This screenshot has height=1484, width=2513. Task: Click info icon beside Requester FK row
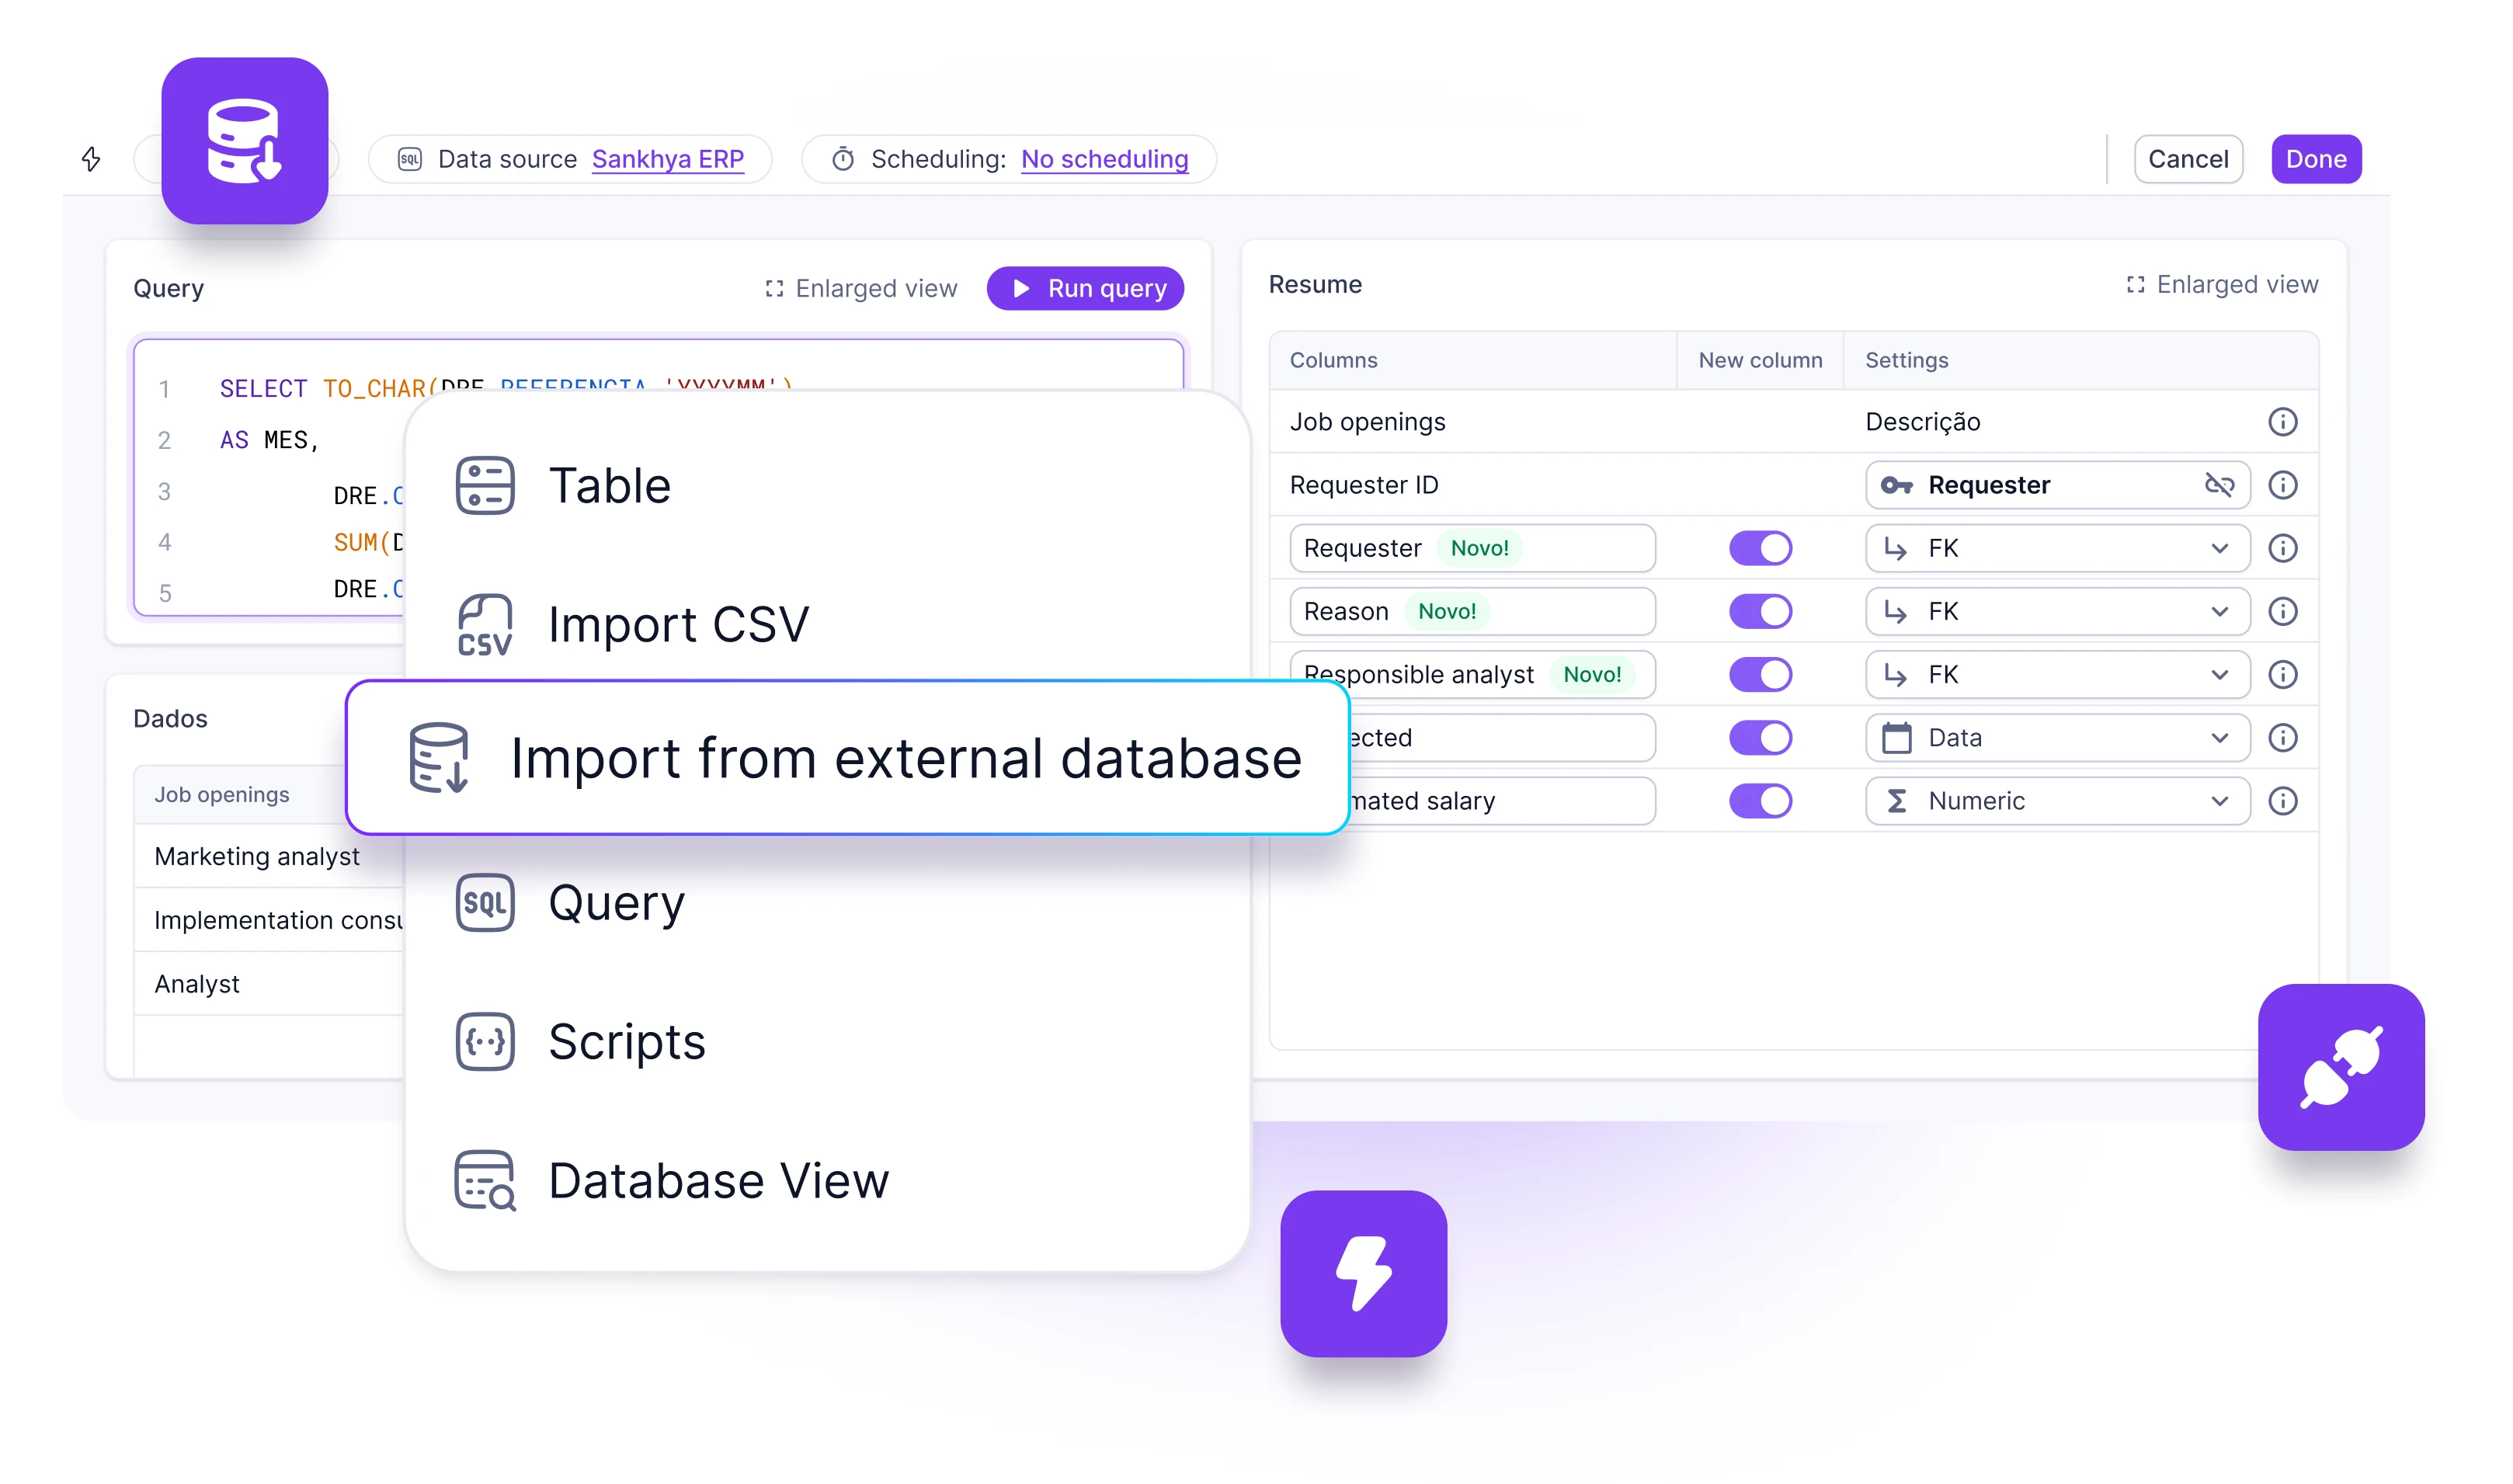pos(2282,548)
